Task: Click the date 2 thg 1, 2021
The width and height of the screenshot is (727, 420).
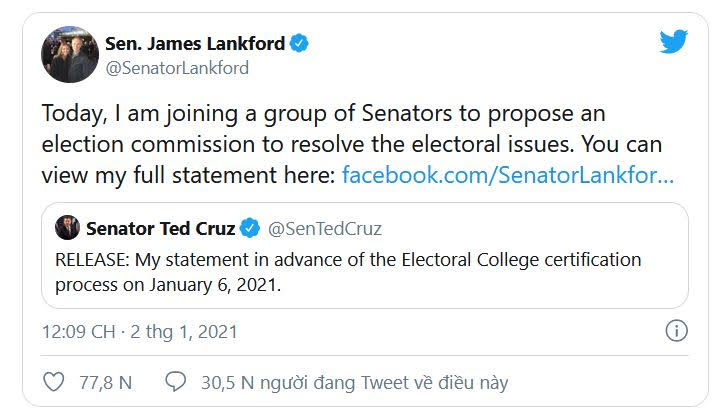Action: click(x=184, y=332)
